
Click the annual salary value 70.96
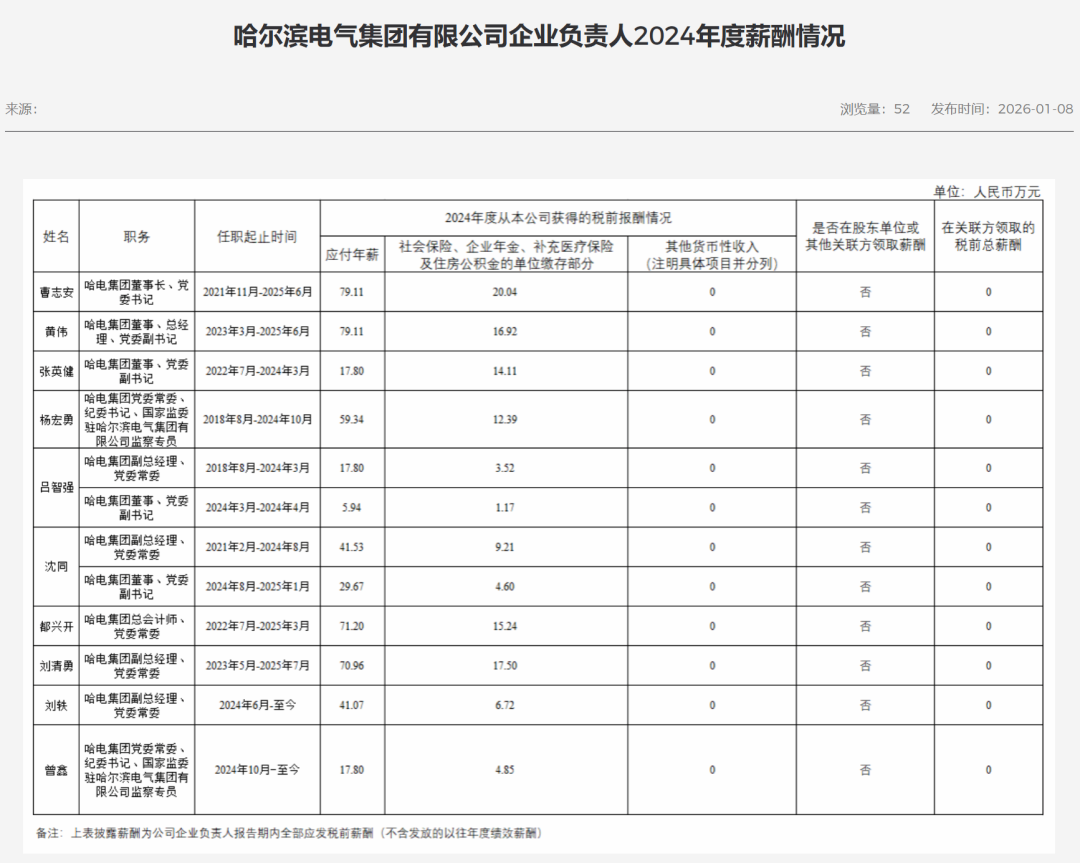pyautogui.click(x=352, y=666)
